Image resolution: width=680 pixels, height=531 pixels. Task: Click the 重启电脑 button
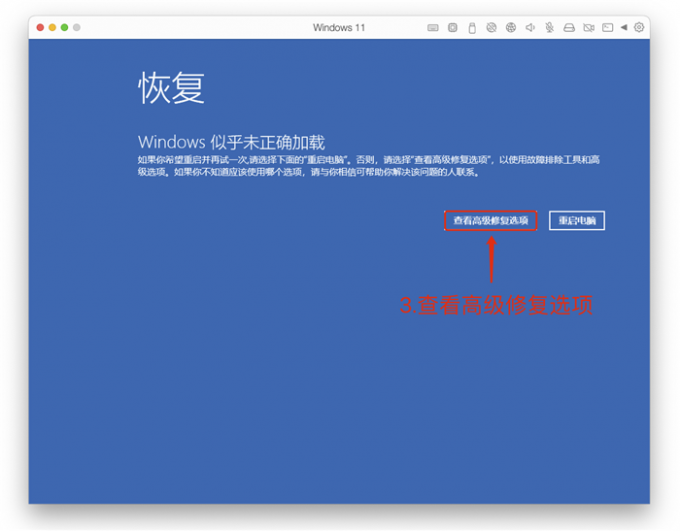(577, 220)
